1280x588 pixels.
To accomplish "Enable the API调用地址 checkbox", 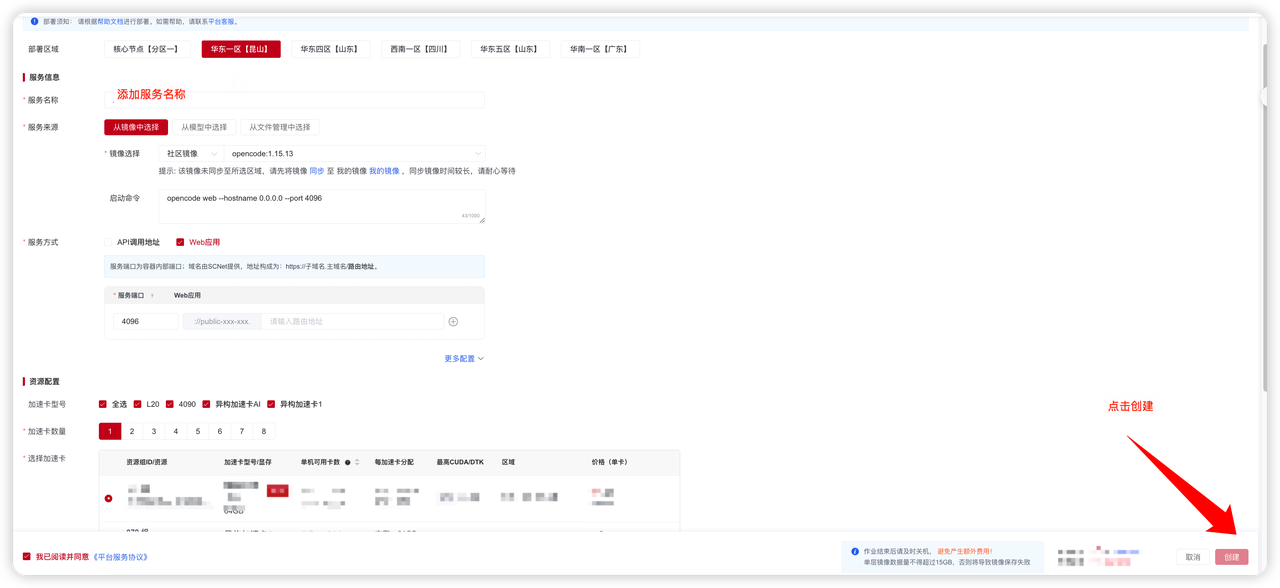I will click(108, 242).
